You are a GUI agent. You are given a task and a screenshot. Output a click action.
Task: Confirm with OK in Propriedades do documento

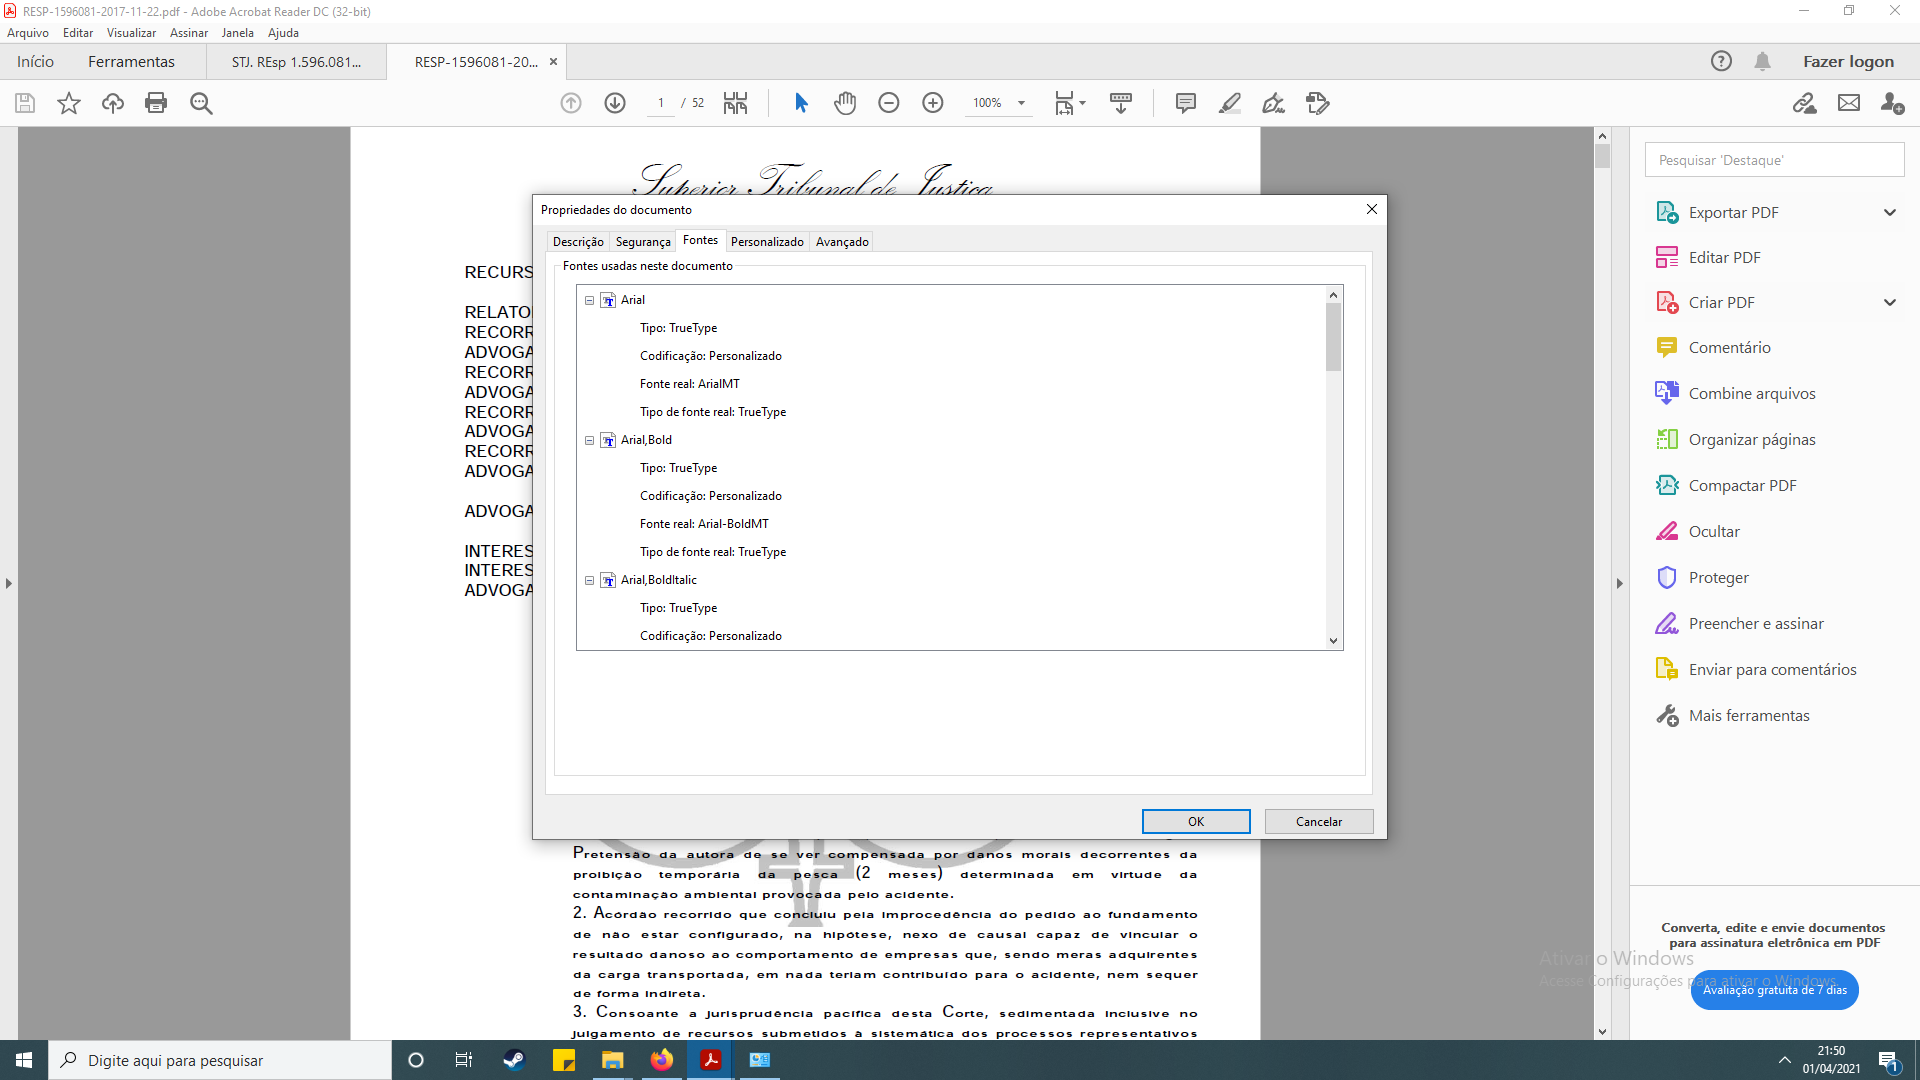pyautogui.click(x=1196, y=821)
